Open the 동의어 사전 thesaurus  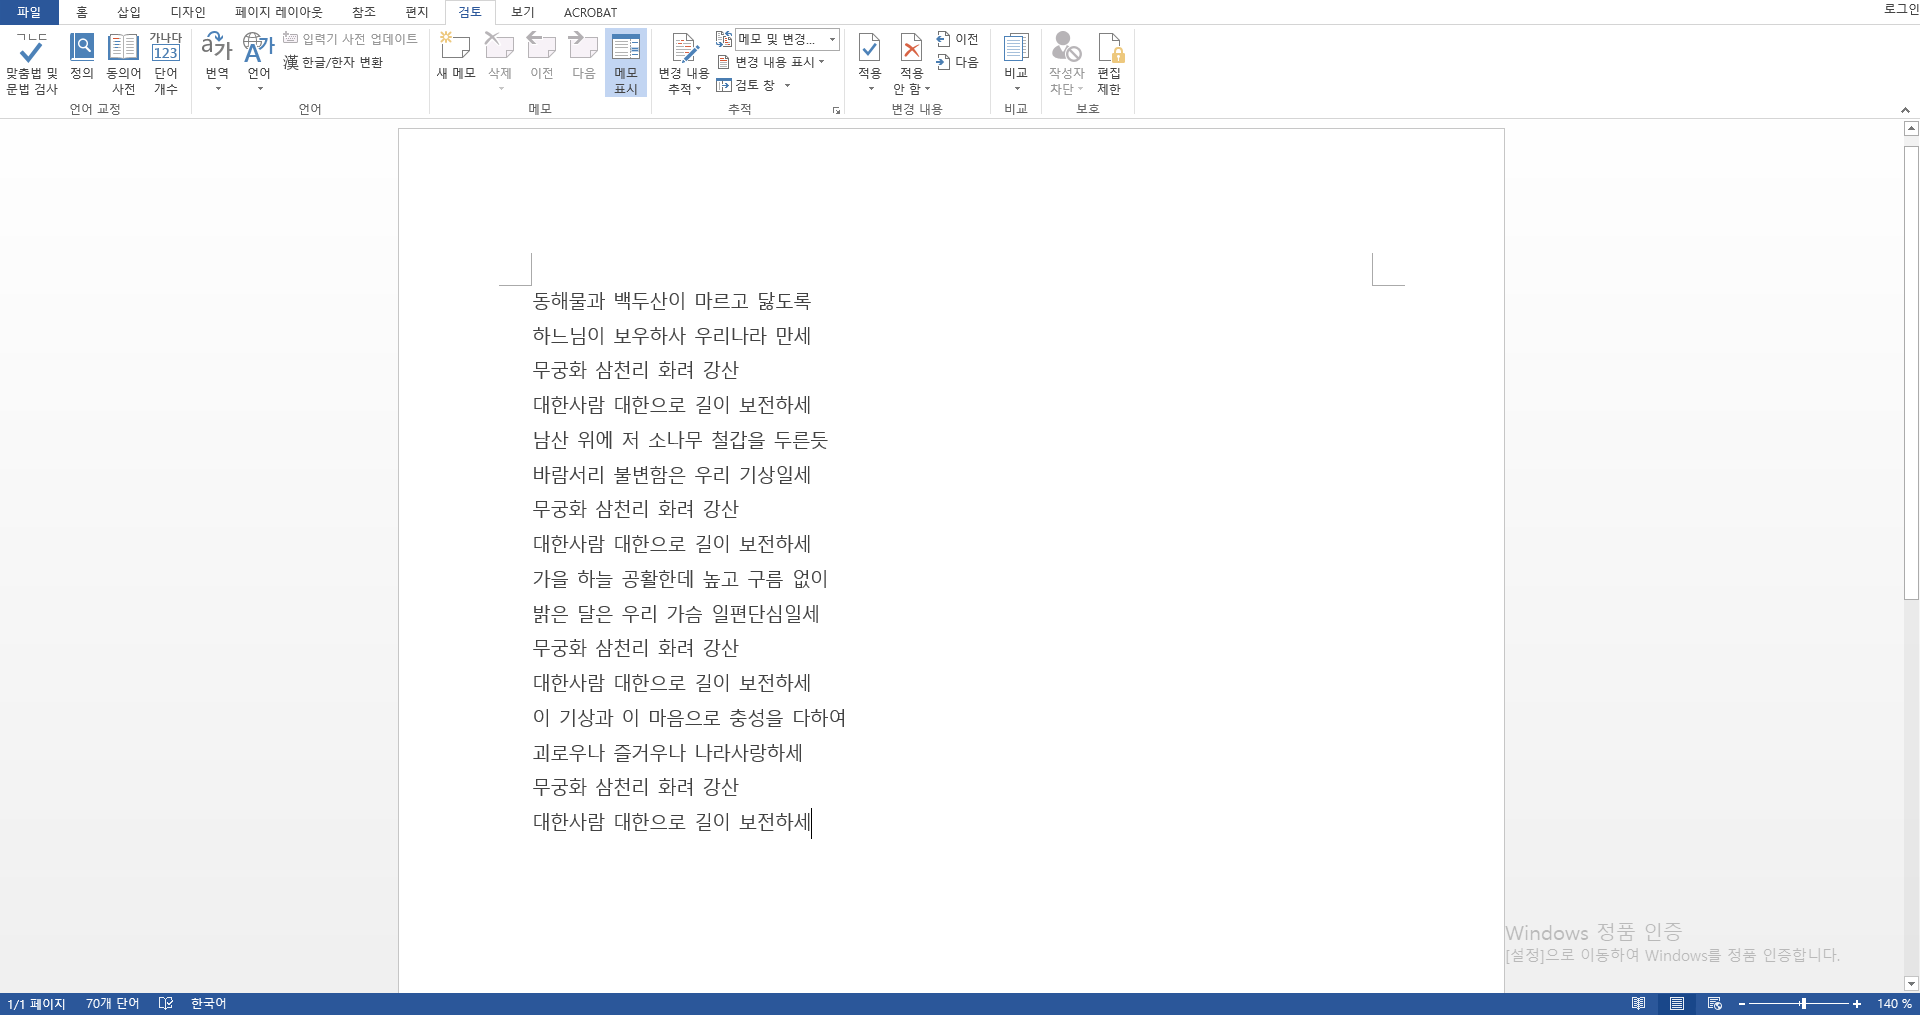tap(123, 64)
